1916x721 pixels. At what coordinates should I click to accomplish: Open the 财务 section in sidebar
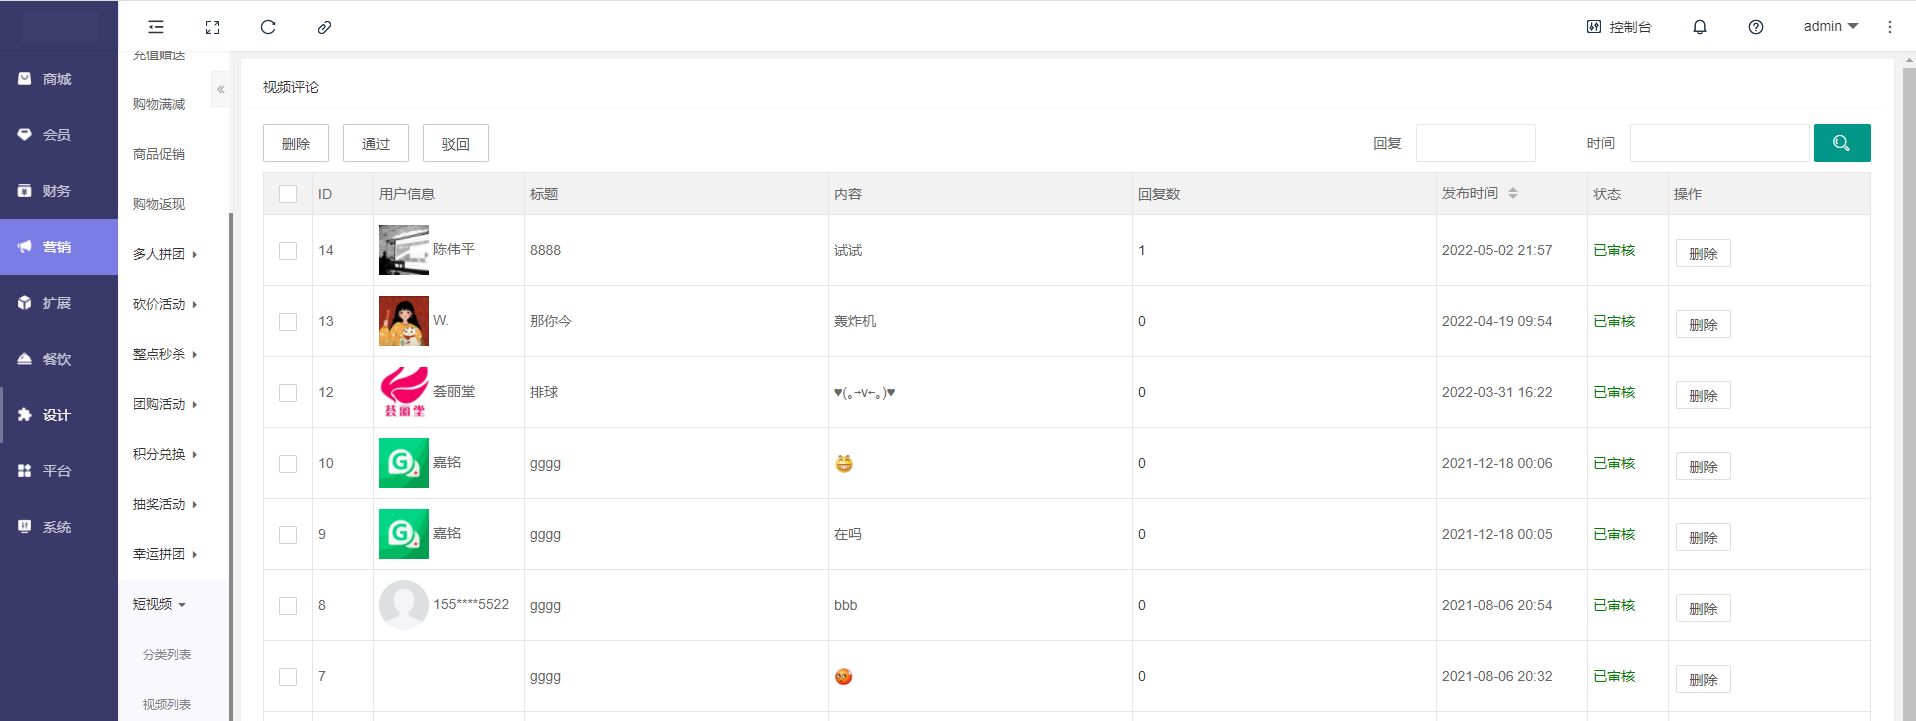[57, 191]
